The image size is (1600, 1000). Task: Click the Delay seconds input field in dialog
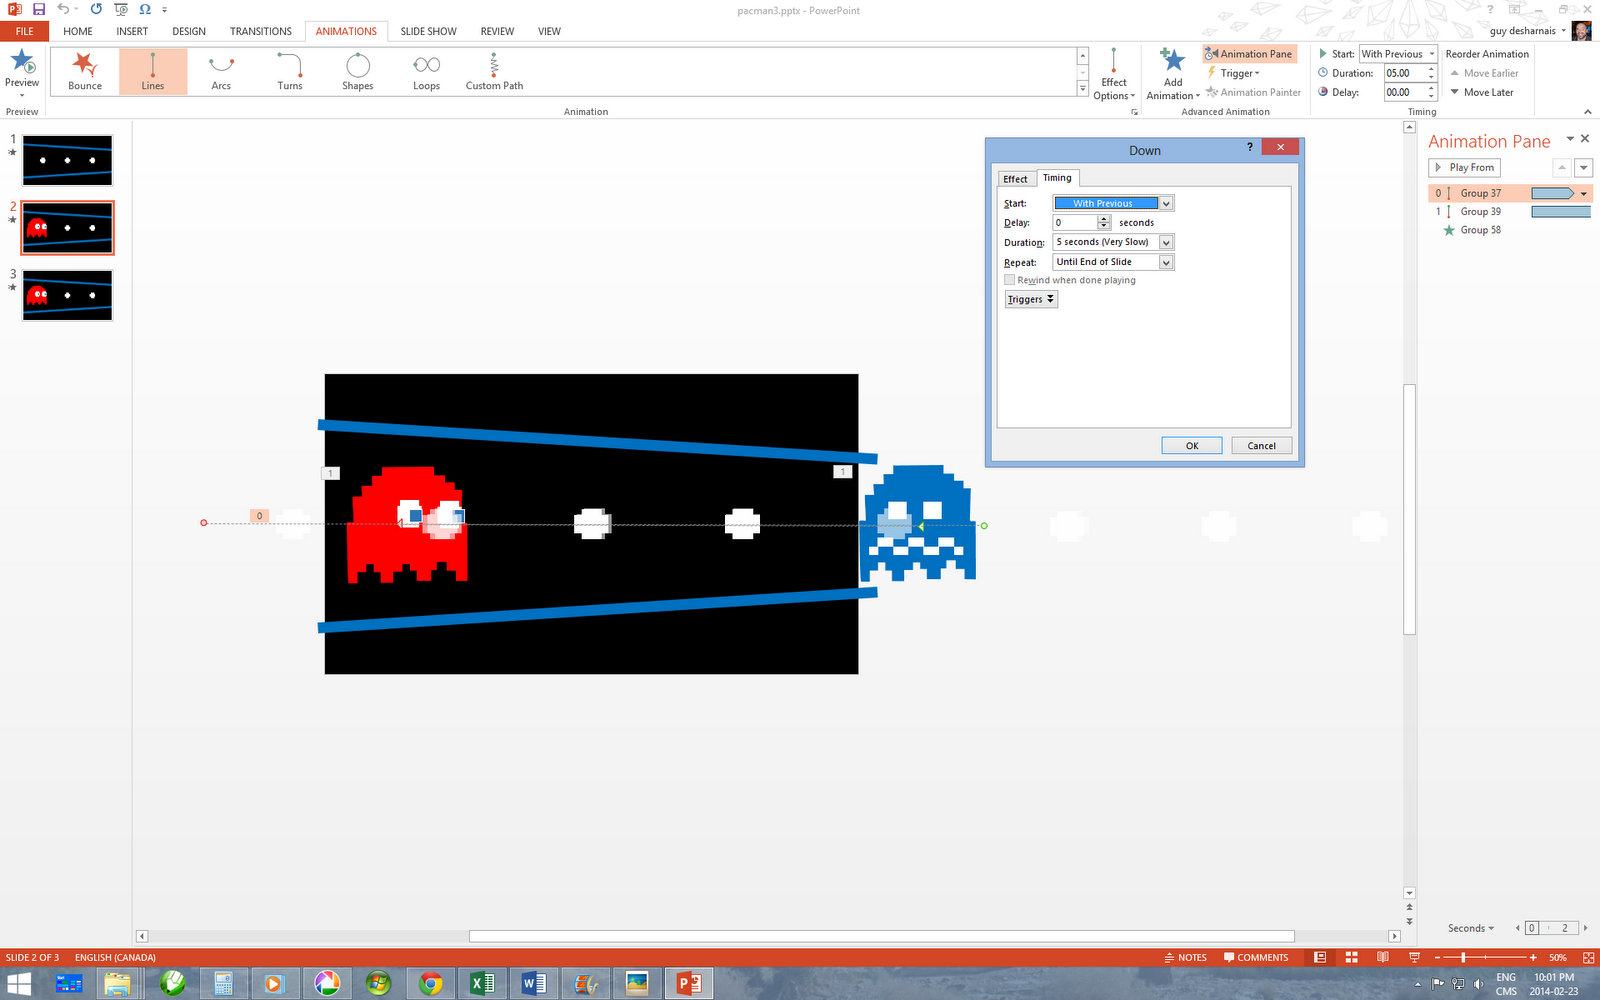pos(1076,223)
